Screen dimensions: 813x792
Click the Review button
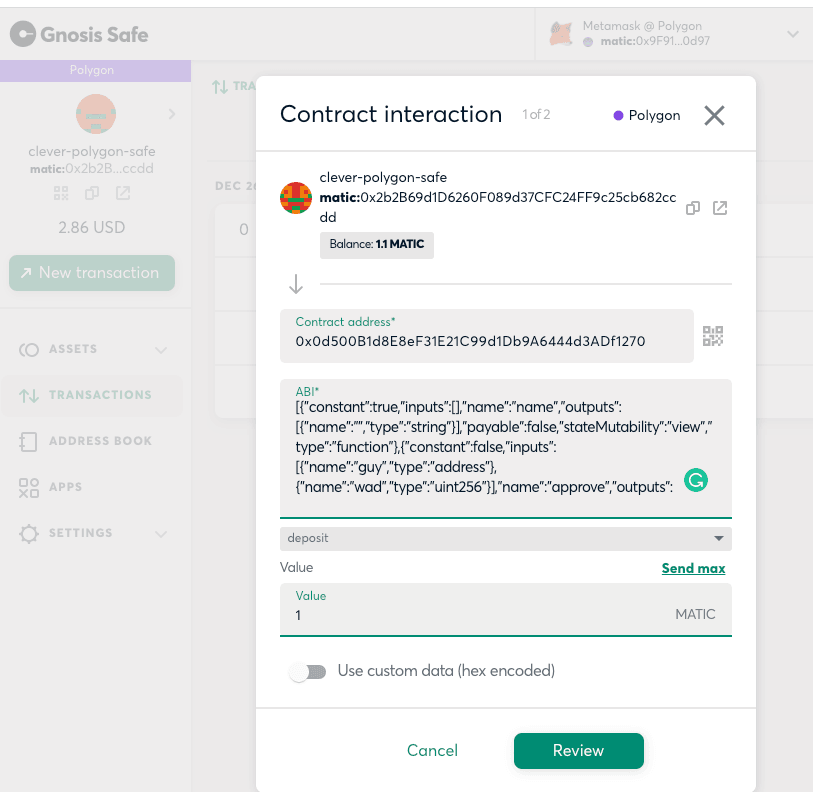tap(579, 751)
